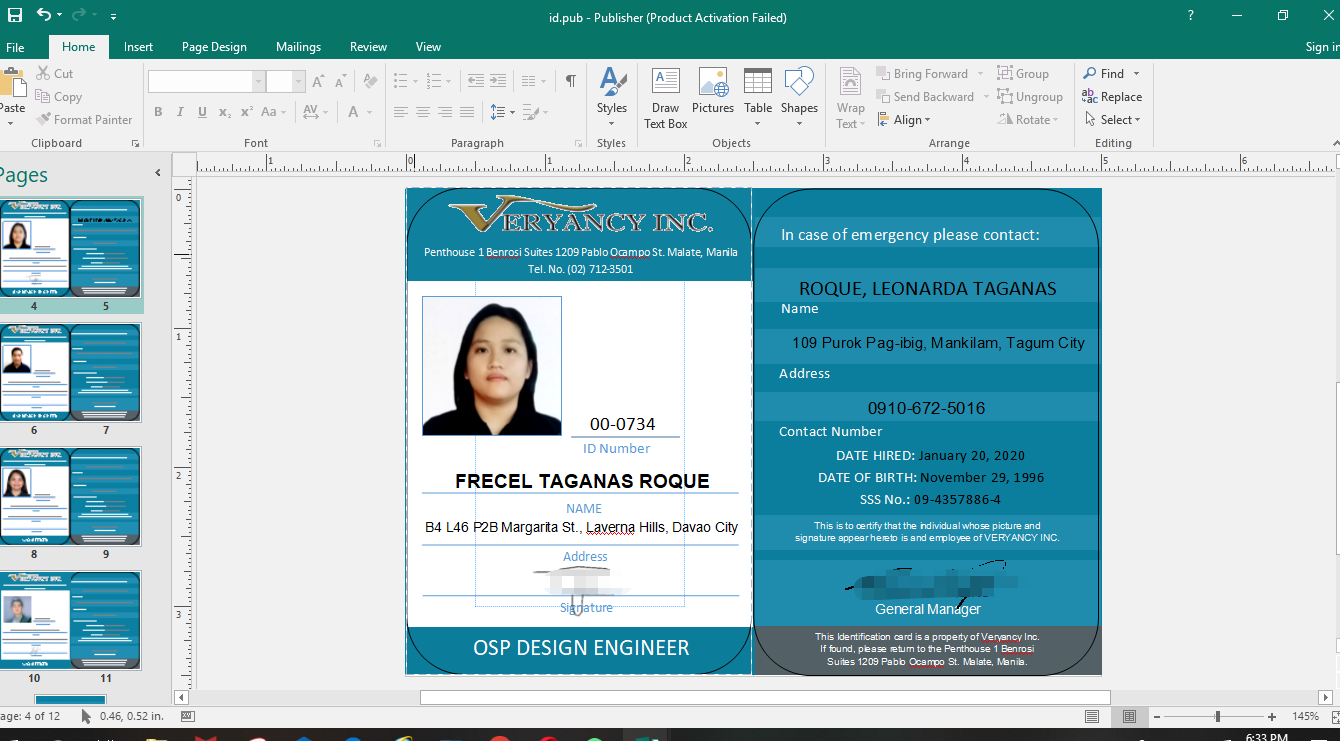The height and width of the screenshot is (741, 1340).
Task: Switch to the Page Design tab
Action: [214, 47]
